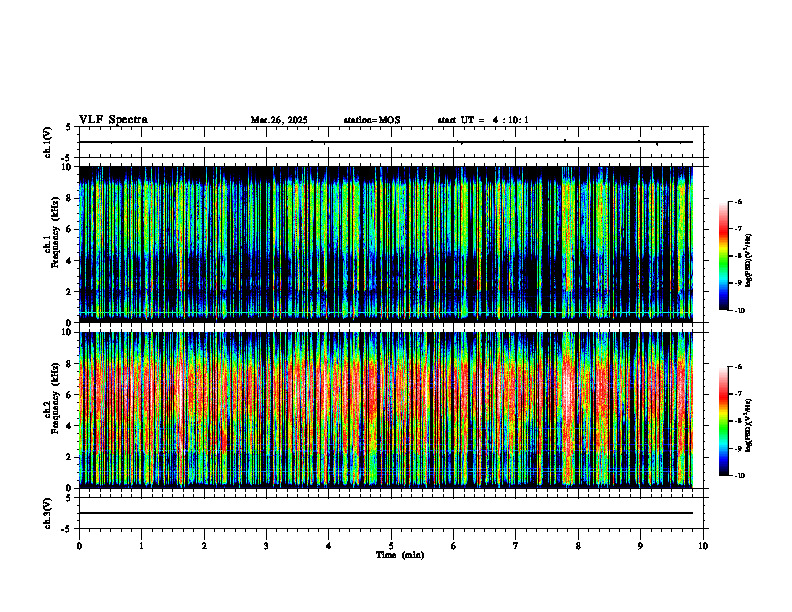Click the "ch.1(V)" axis label
The image size is (792, 612).
[x=48, y=142]
